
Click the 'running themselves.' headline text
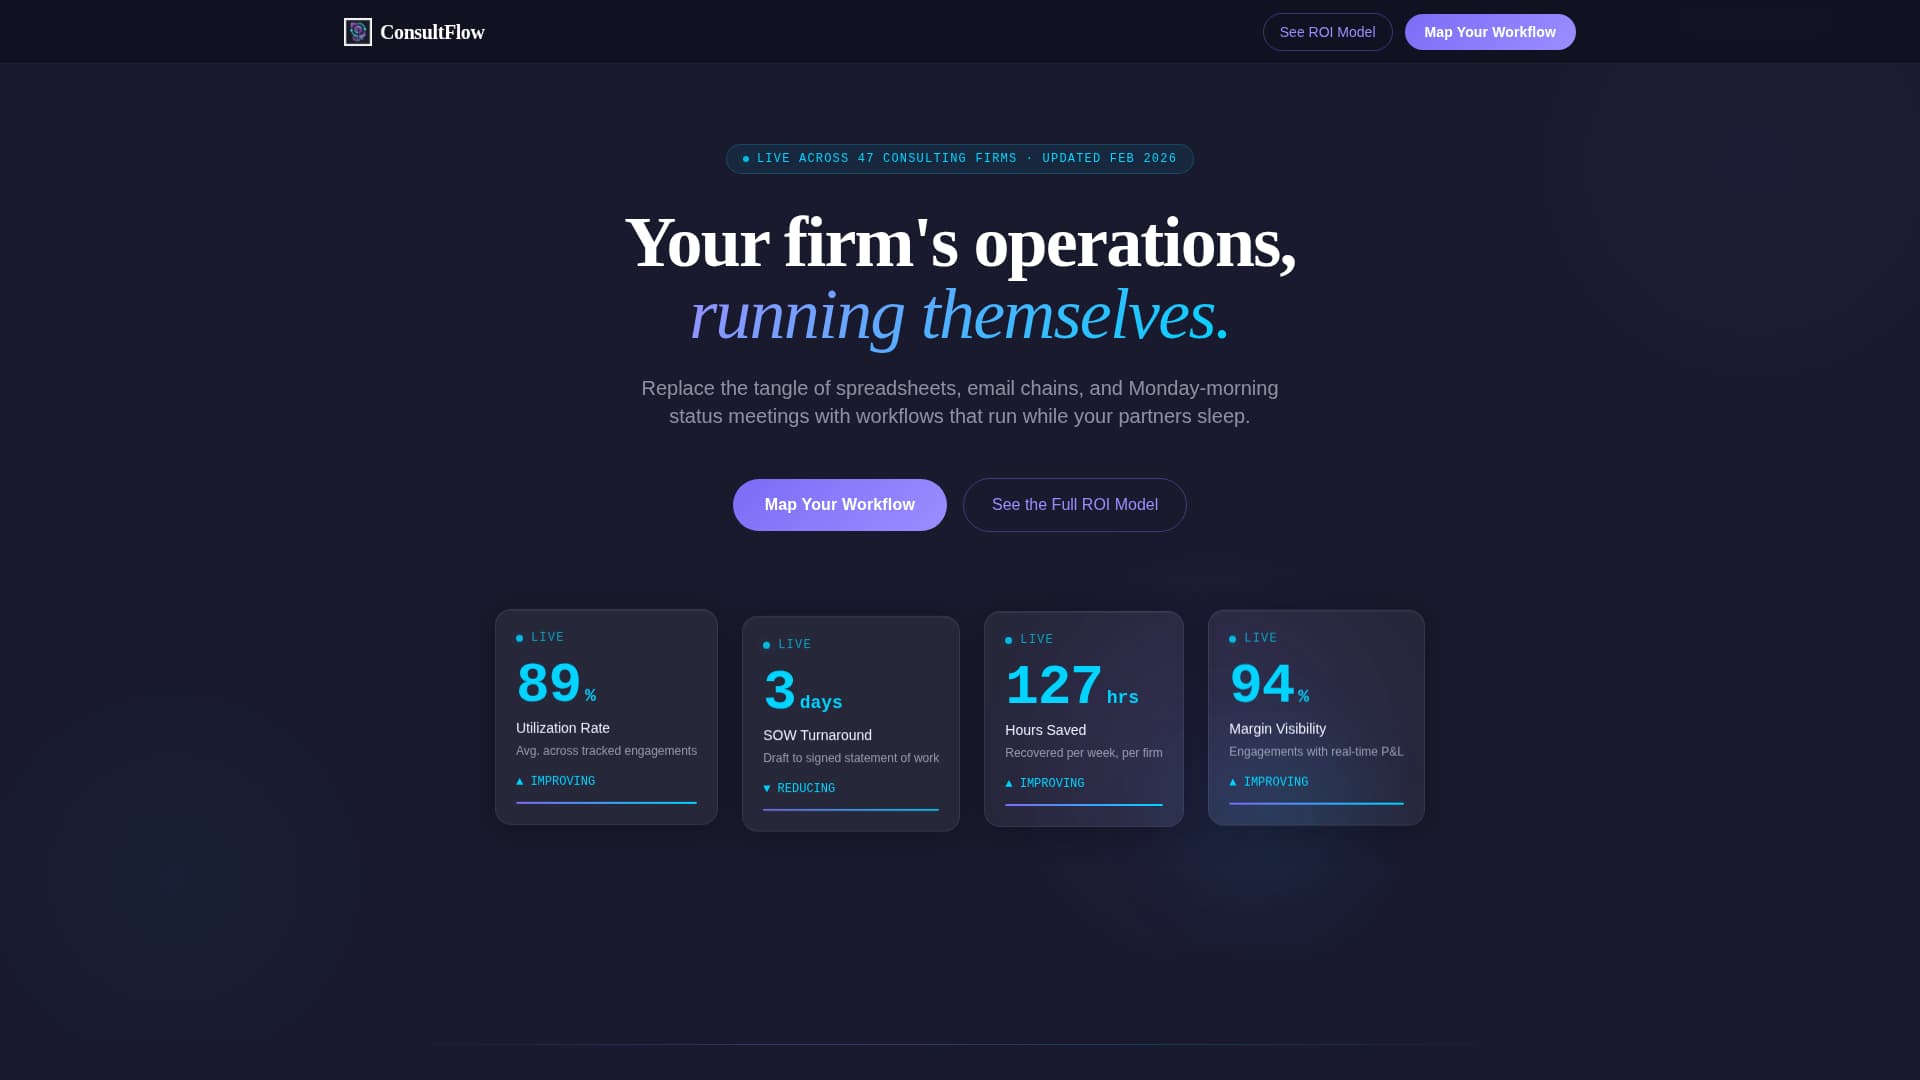coord(960,315)
